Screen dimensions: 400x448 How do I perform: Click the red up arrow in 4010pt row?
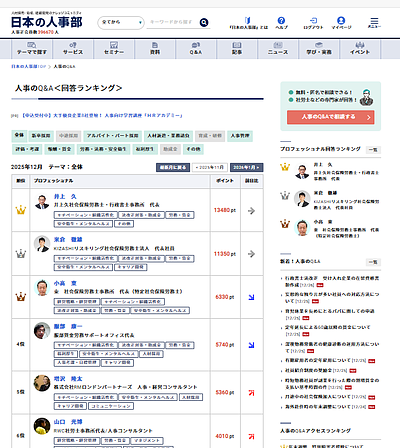tap(251, 436)
